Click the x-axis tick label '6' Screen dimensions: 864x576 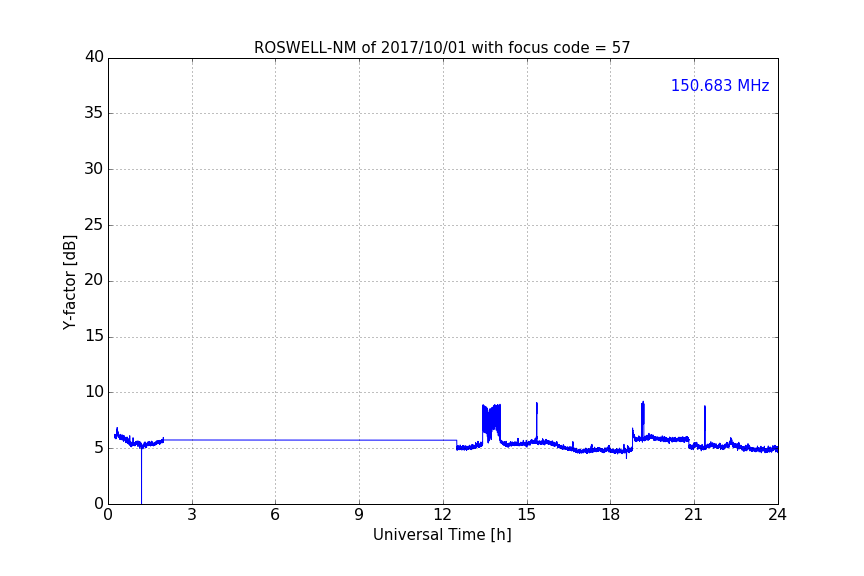[275, 515]
